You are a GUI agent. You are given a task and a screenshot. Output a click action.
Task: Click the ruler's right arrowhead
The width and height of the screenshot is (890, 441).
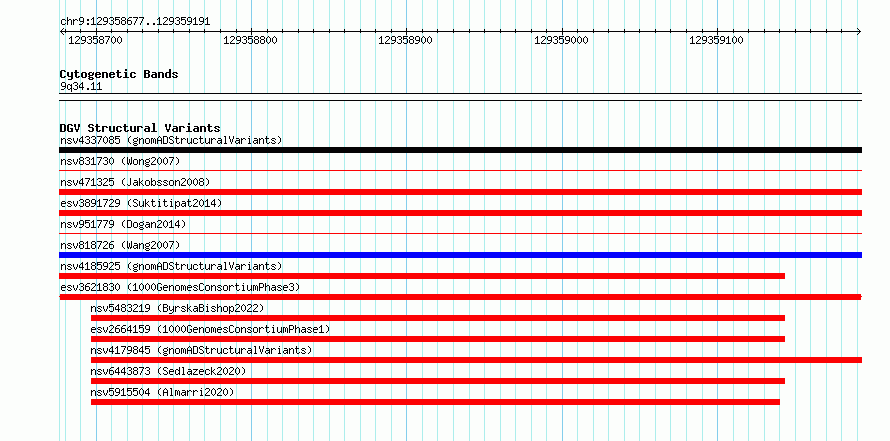[859, 31]
